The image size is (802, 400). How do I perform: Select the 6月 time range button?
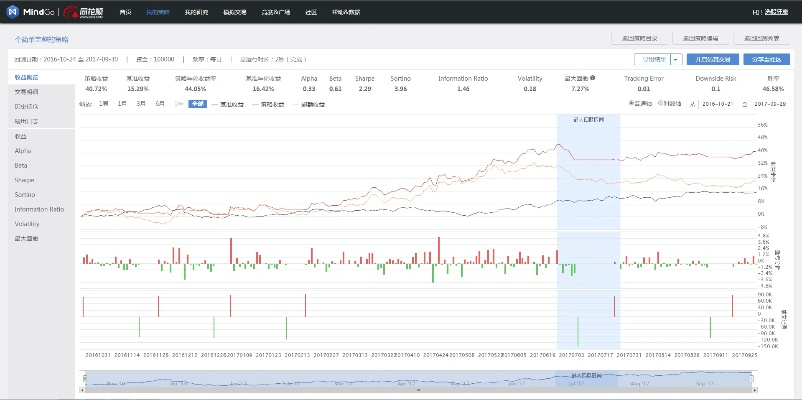(160, 103)
